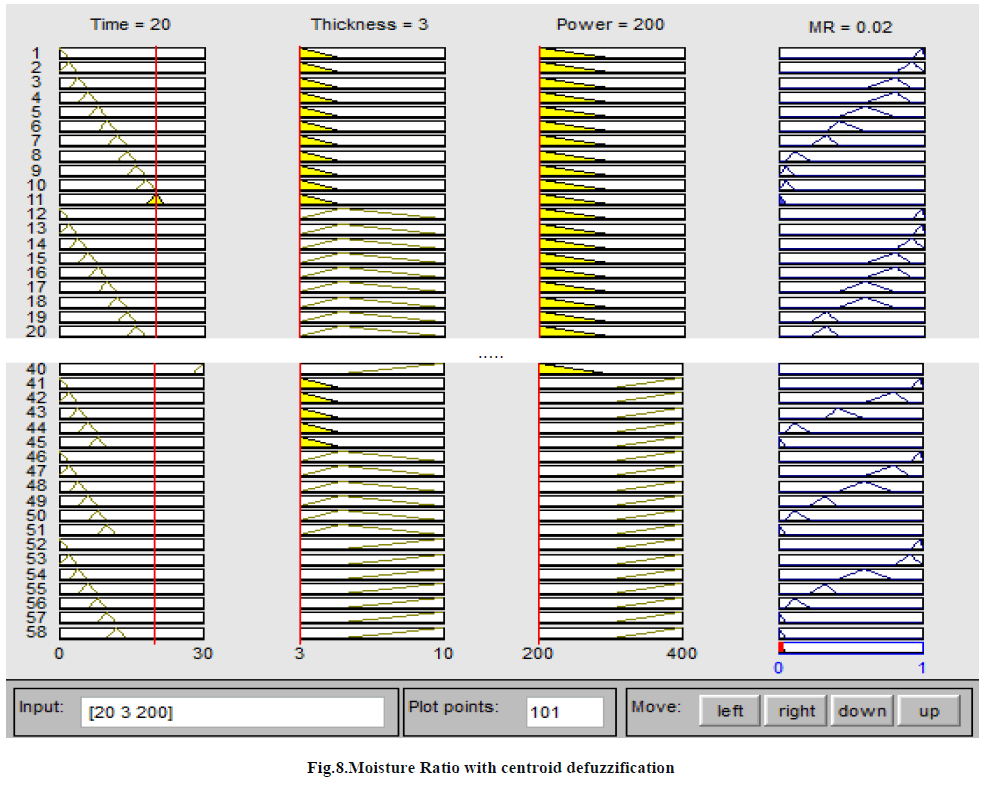Click rule number 20
The height and width of the screenshot is (785, 985).
click(x=36, y=331)
